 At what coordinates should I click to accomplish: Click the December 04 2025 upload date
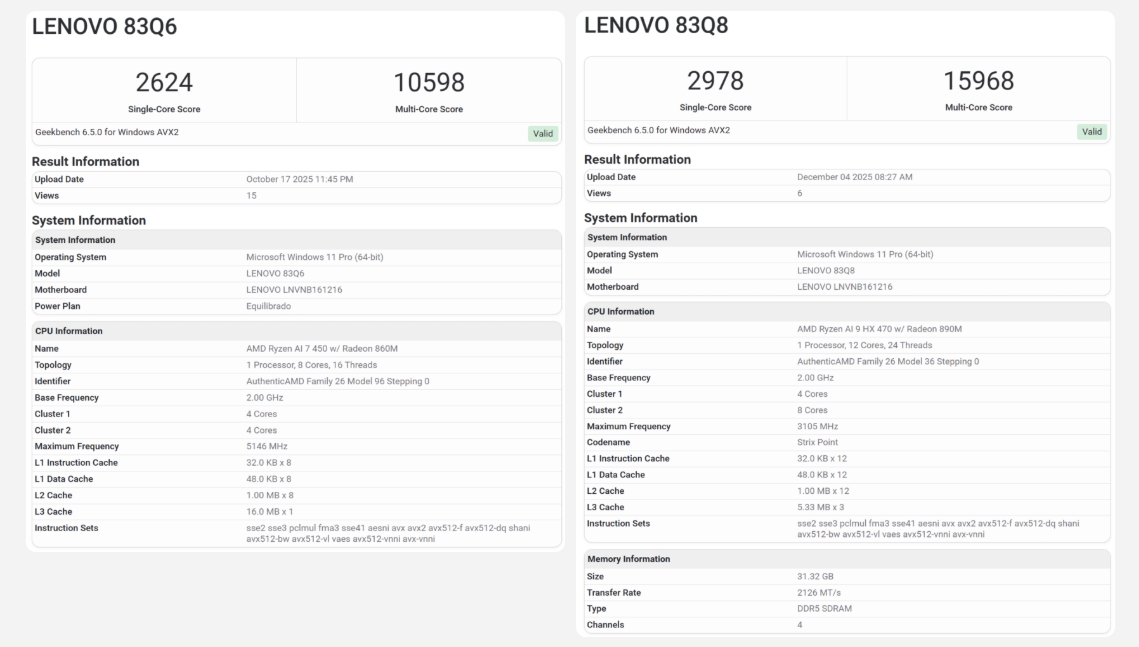pyautogui.click(x=854, y=177)
